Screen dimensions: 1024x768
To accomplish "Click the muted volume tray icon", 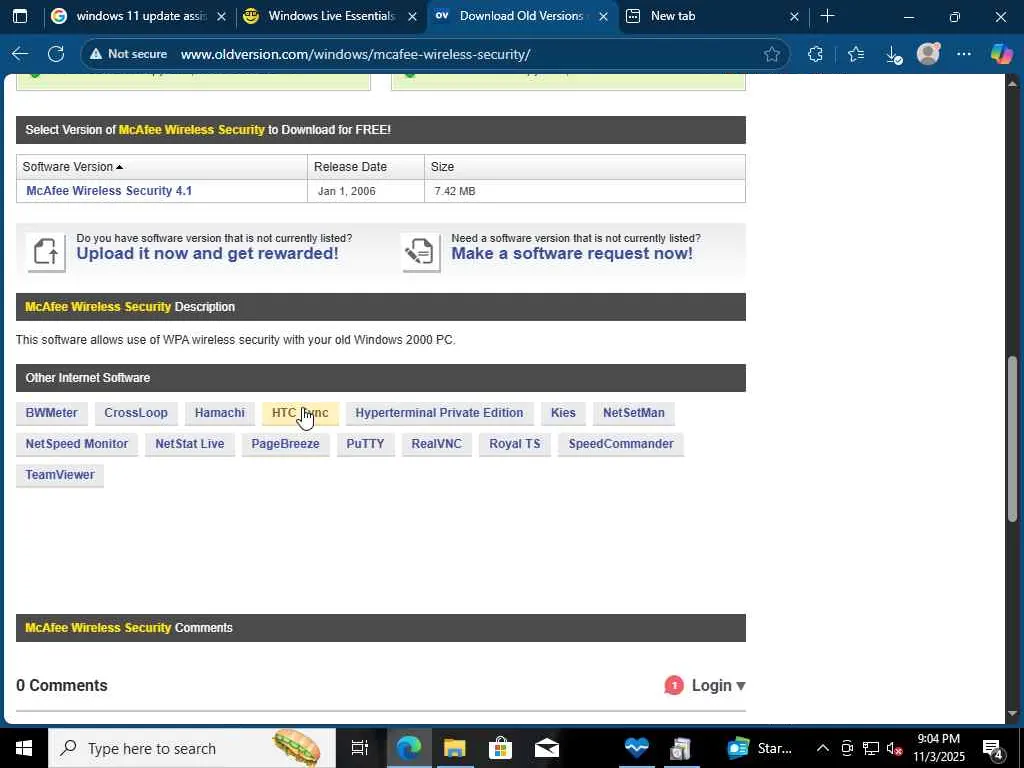I will coord(894,748).
